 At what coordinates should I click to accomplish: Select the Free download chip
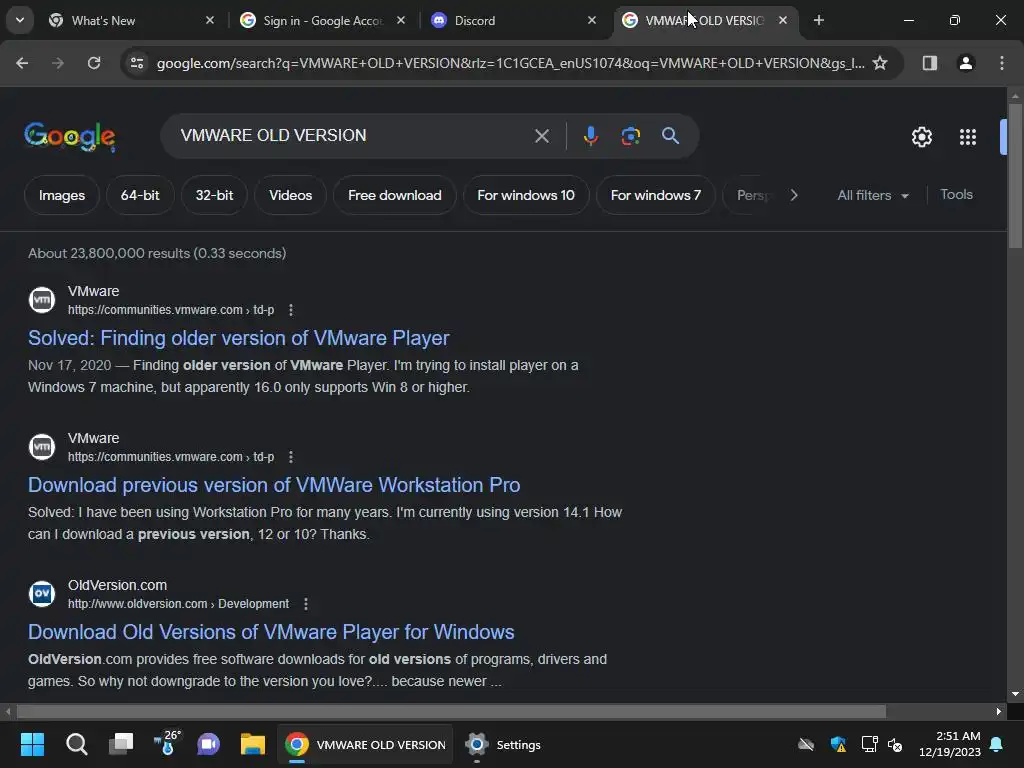[x=394, y=195]
